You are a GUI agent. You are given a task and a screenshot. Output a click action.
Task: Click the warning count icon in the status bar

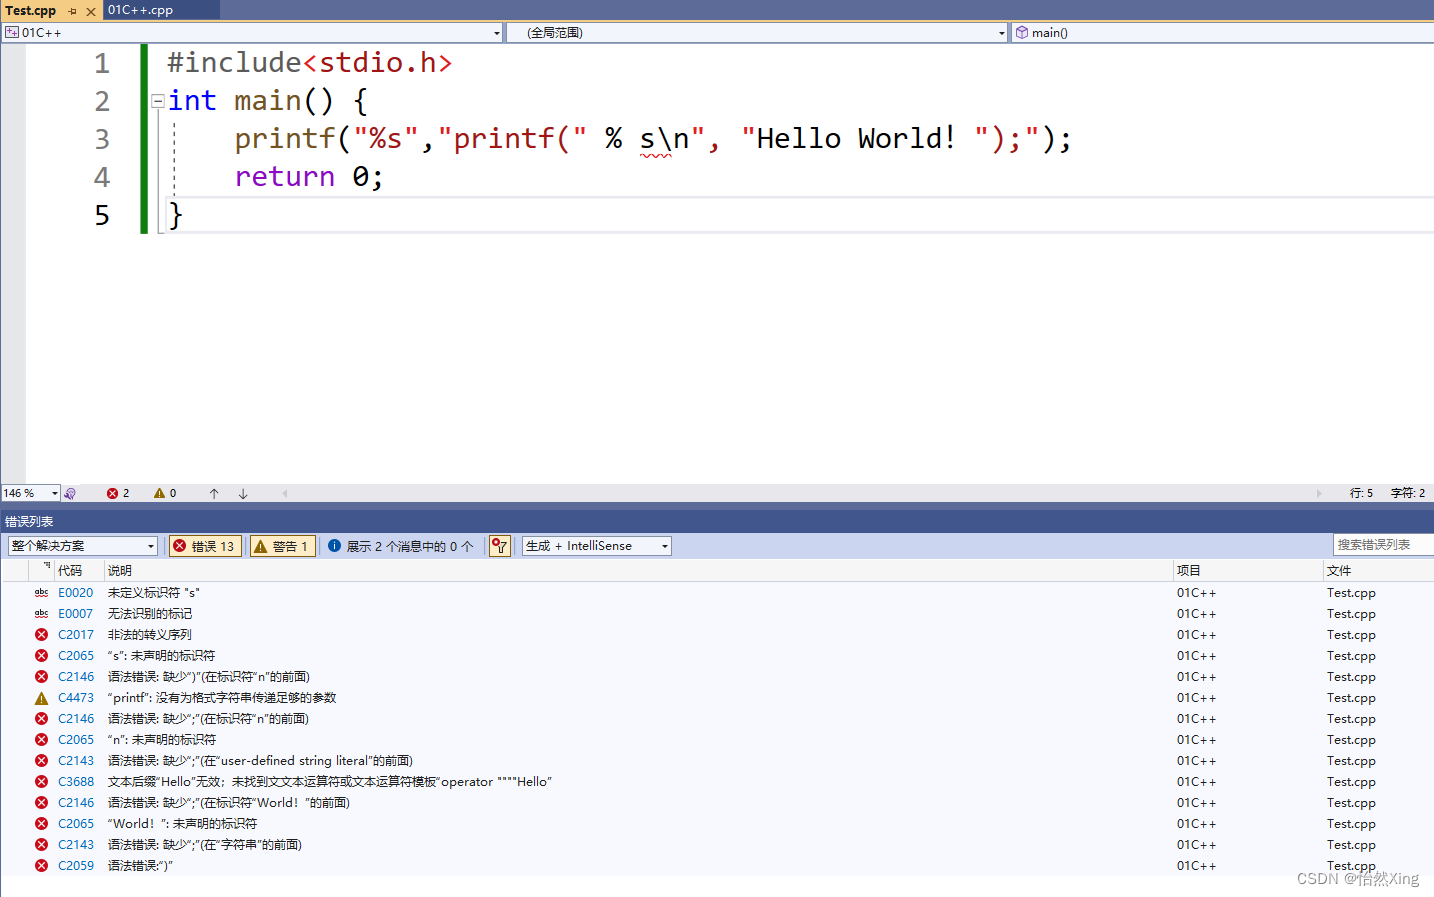pos(160,493)
